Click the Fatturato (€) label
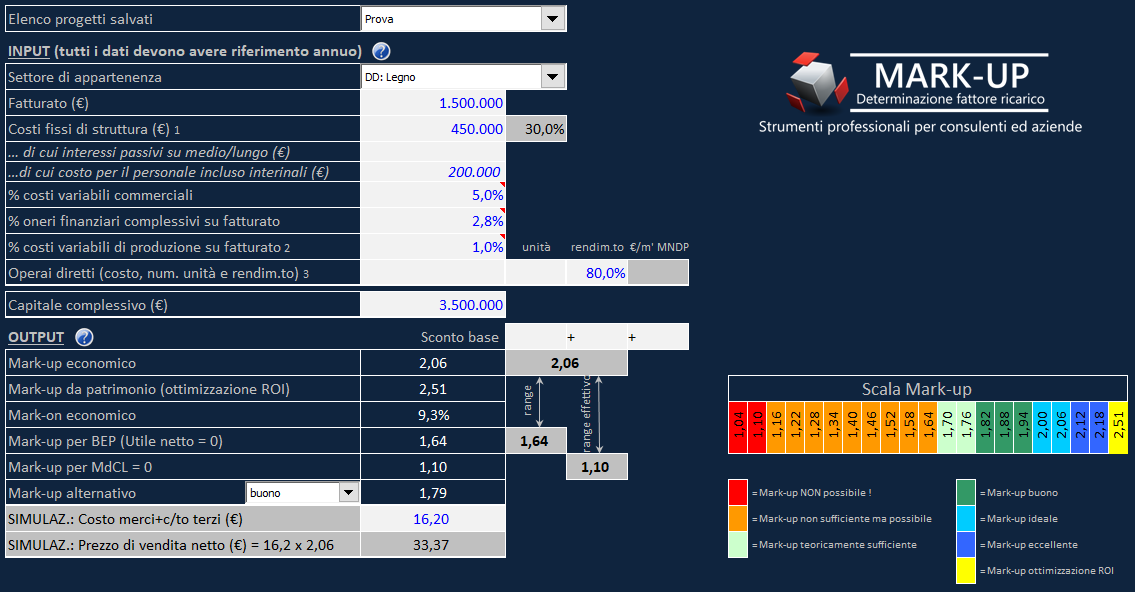 (48, 103)
